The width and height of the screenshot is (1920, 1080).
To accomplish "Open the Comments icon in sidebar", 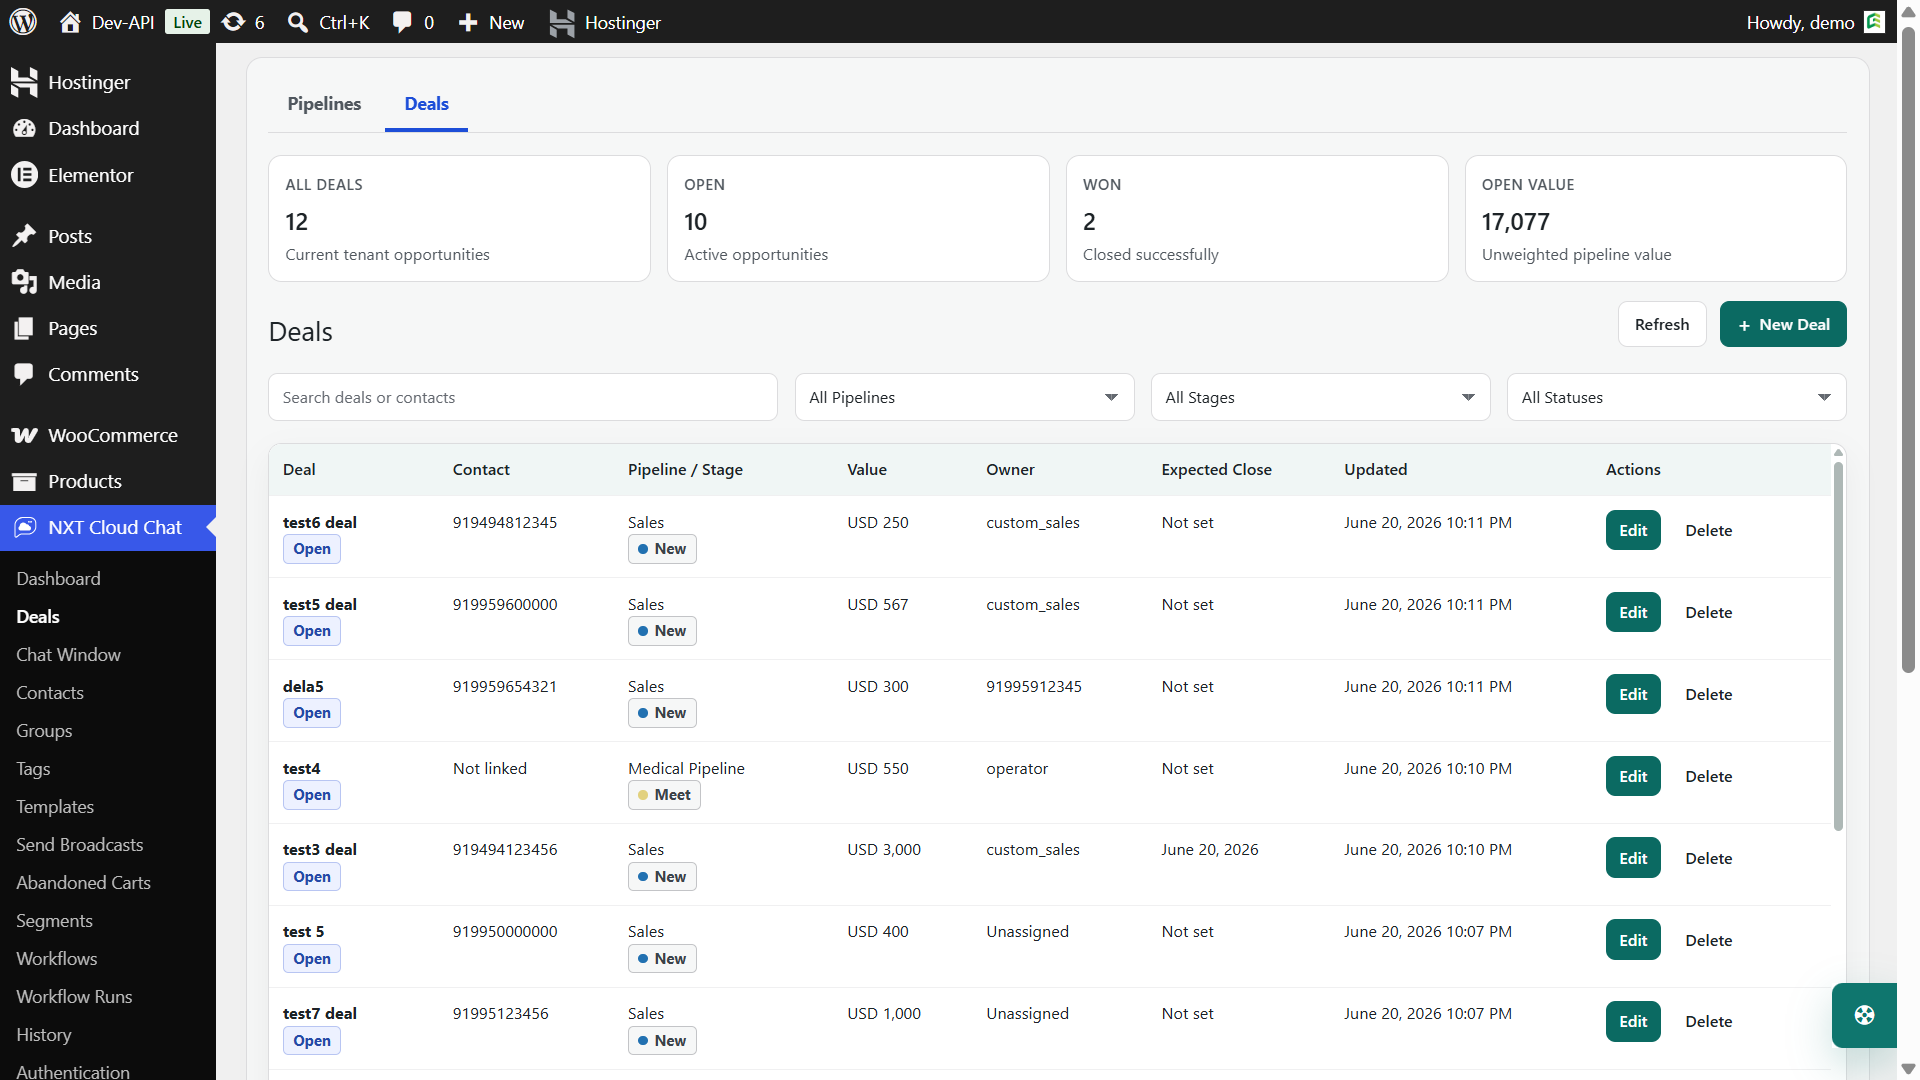I will pyautogui.click(x=24, y=374).
